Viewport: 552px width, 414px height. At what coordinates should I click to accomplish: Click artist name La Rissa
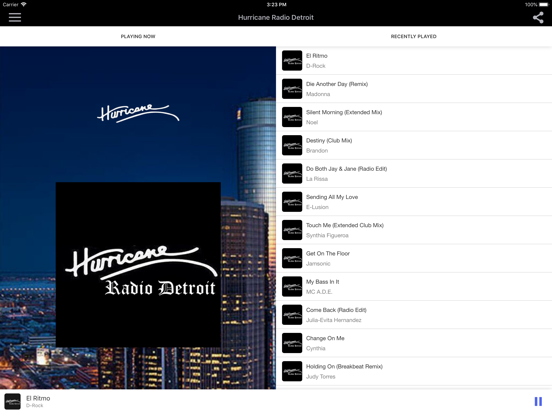pos(317,179)
